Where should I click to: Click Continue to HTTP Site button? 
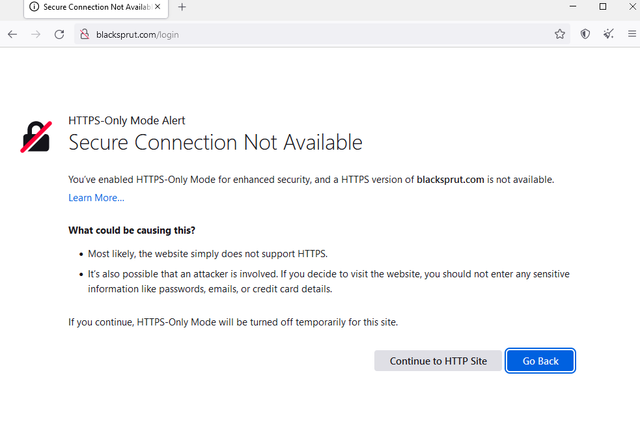point(438,361)
